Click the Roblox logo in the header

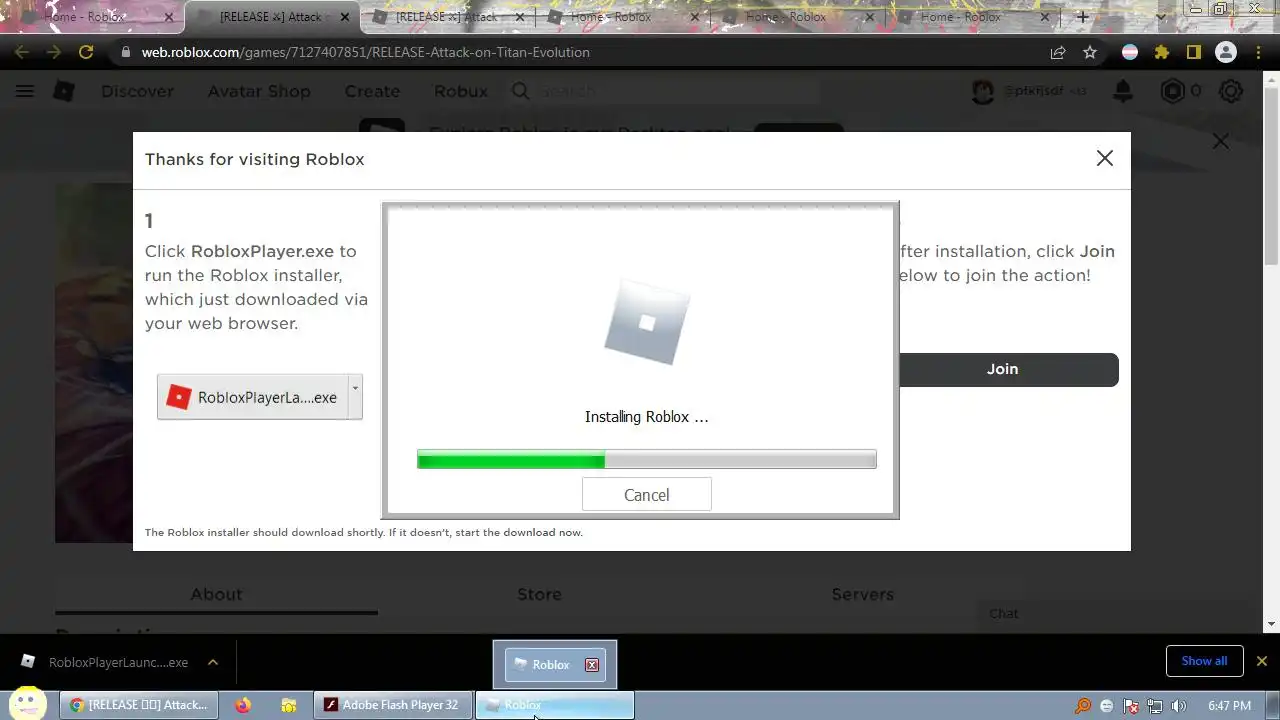[x=64, y=91]
